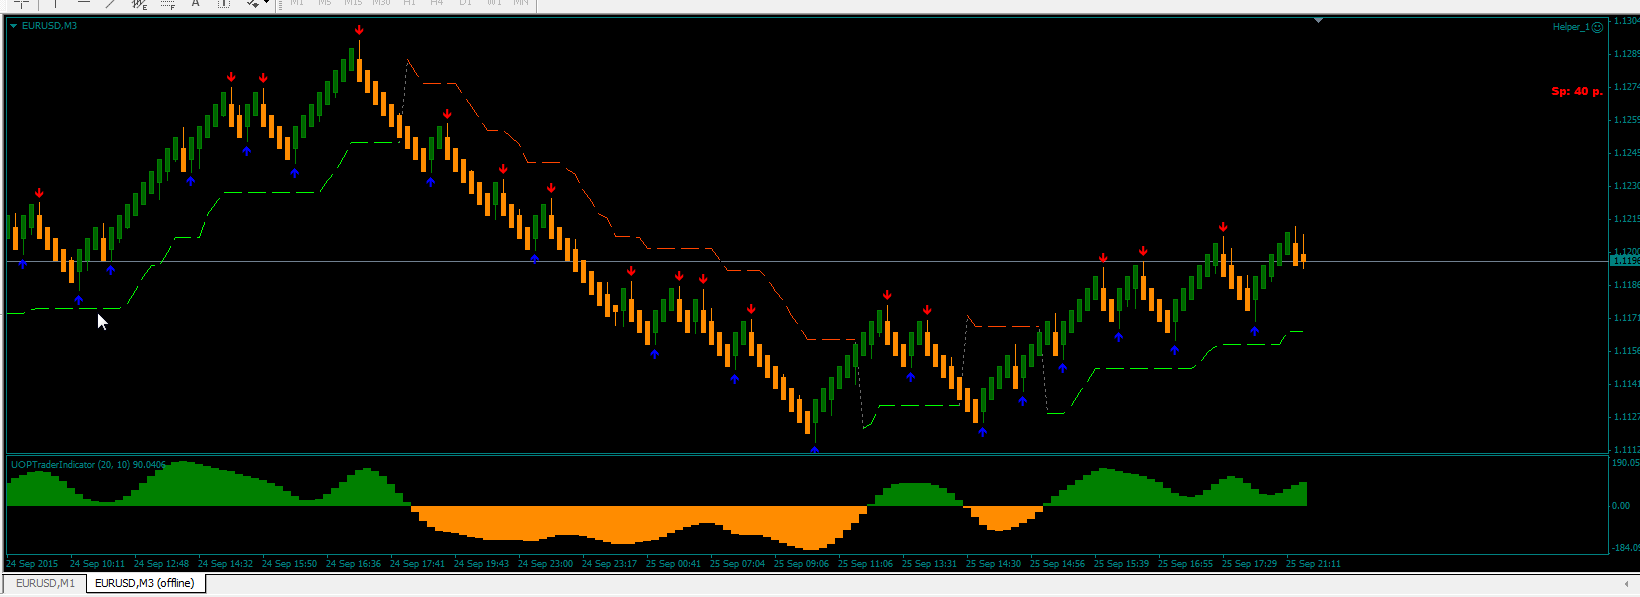Switch to the EURUSD,M3 (offline) tab

[x=145, y=583]
